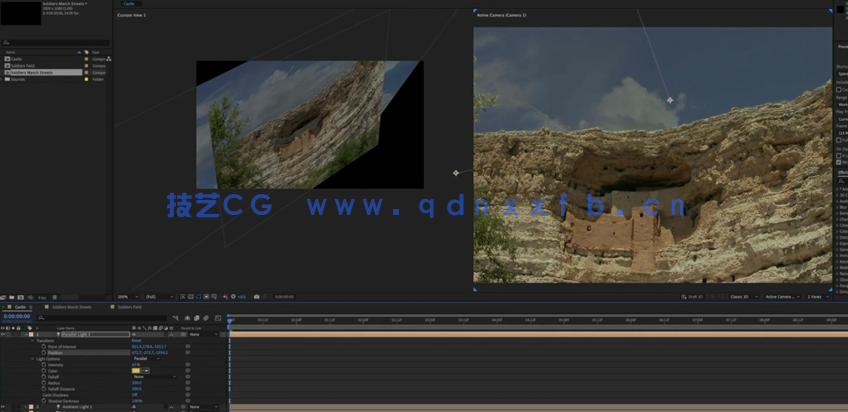Toggle stopwatch for Intensity property
The height and width of the screenshot is (412, 848).
coord(43,364)
